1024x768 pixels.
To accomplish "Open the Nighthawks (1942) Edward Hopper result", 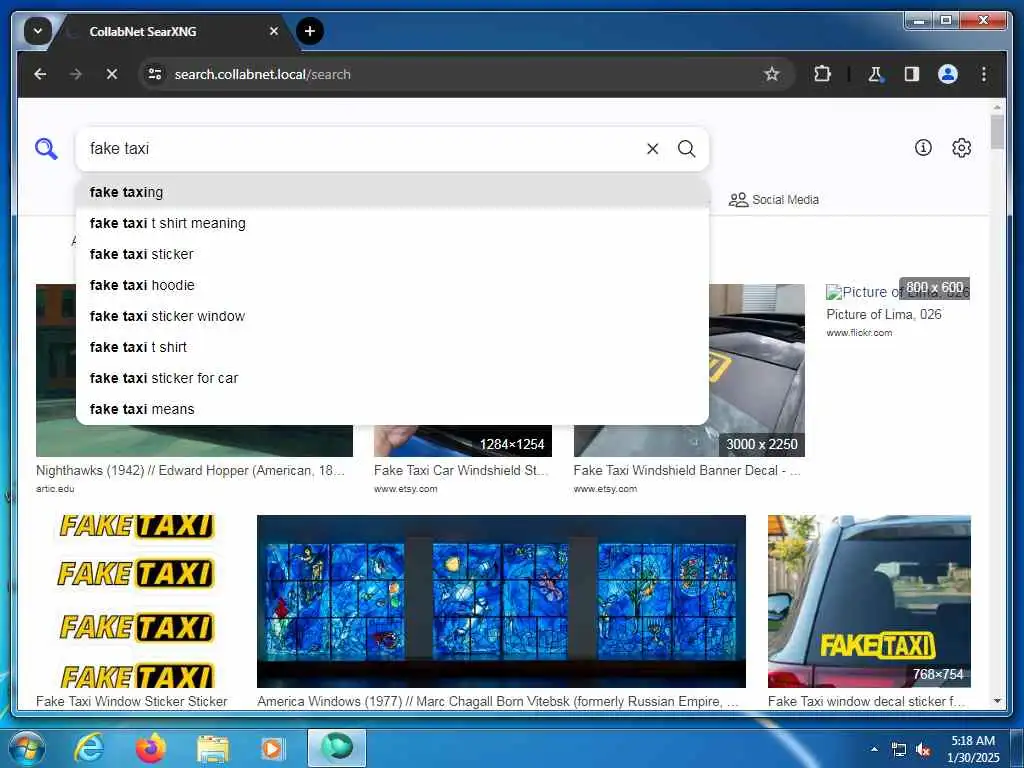I will 190,470.
